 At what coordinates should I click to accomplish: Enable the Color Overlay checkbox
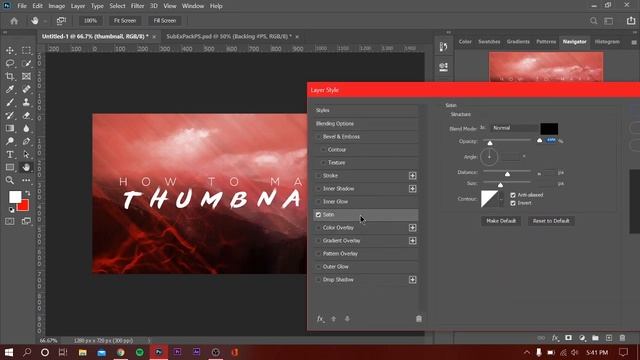(x=318, y=228)
